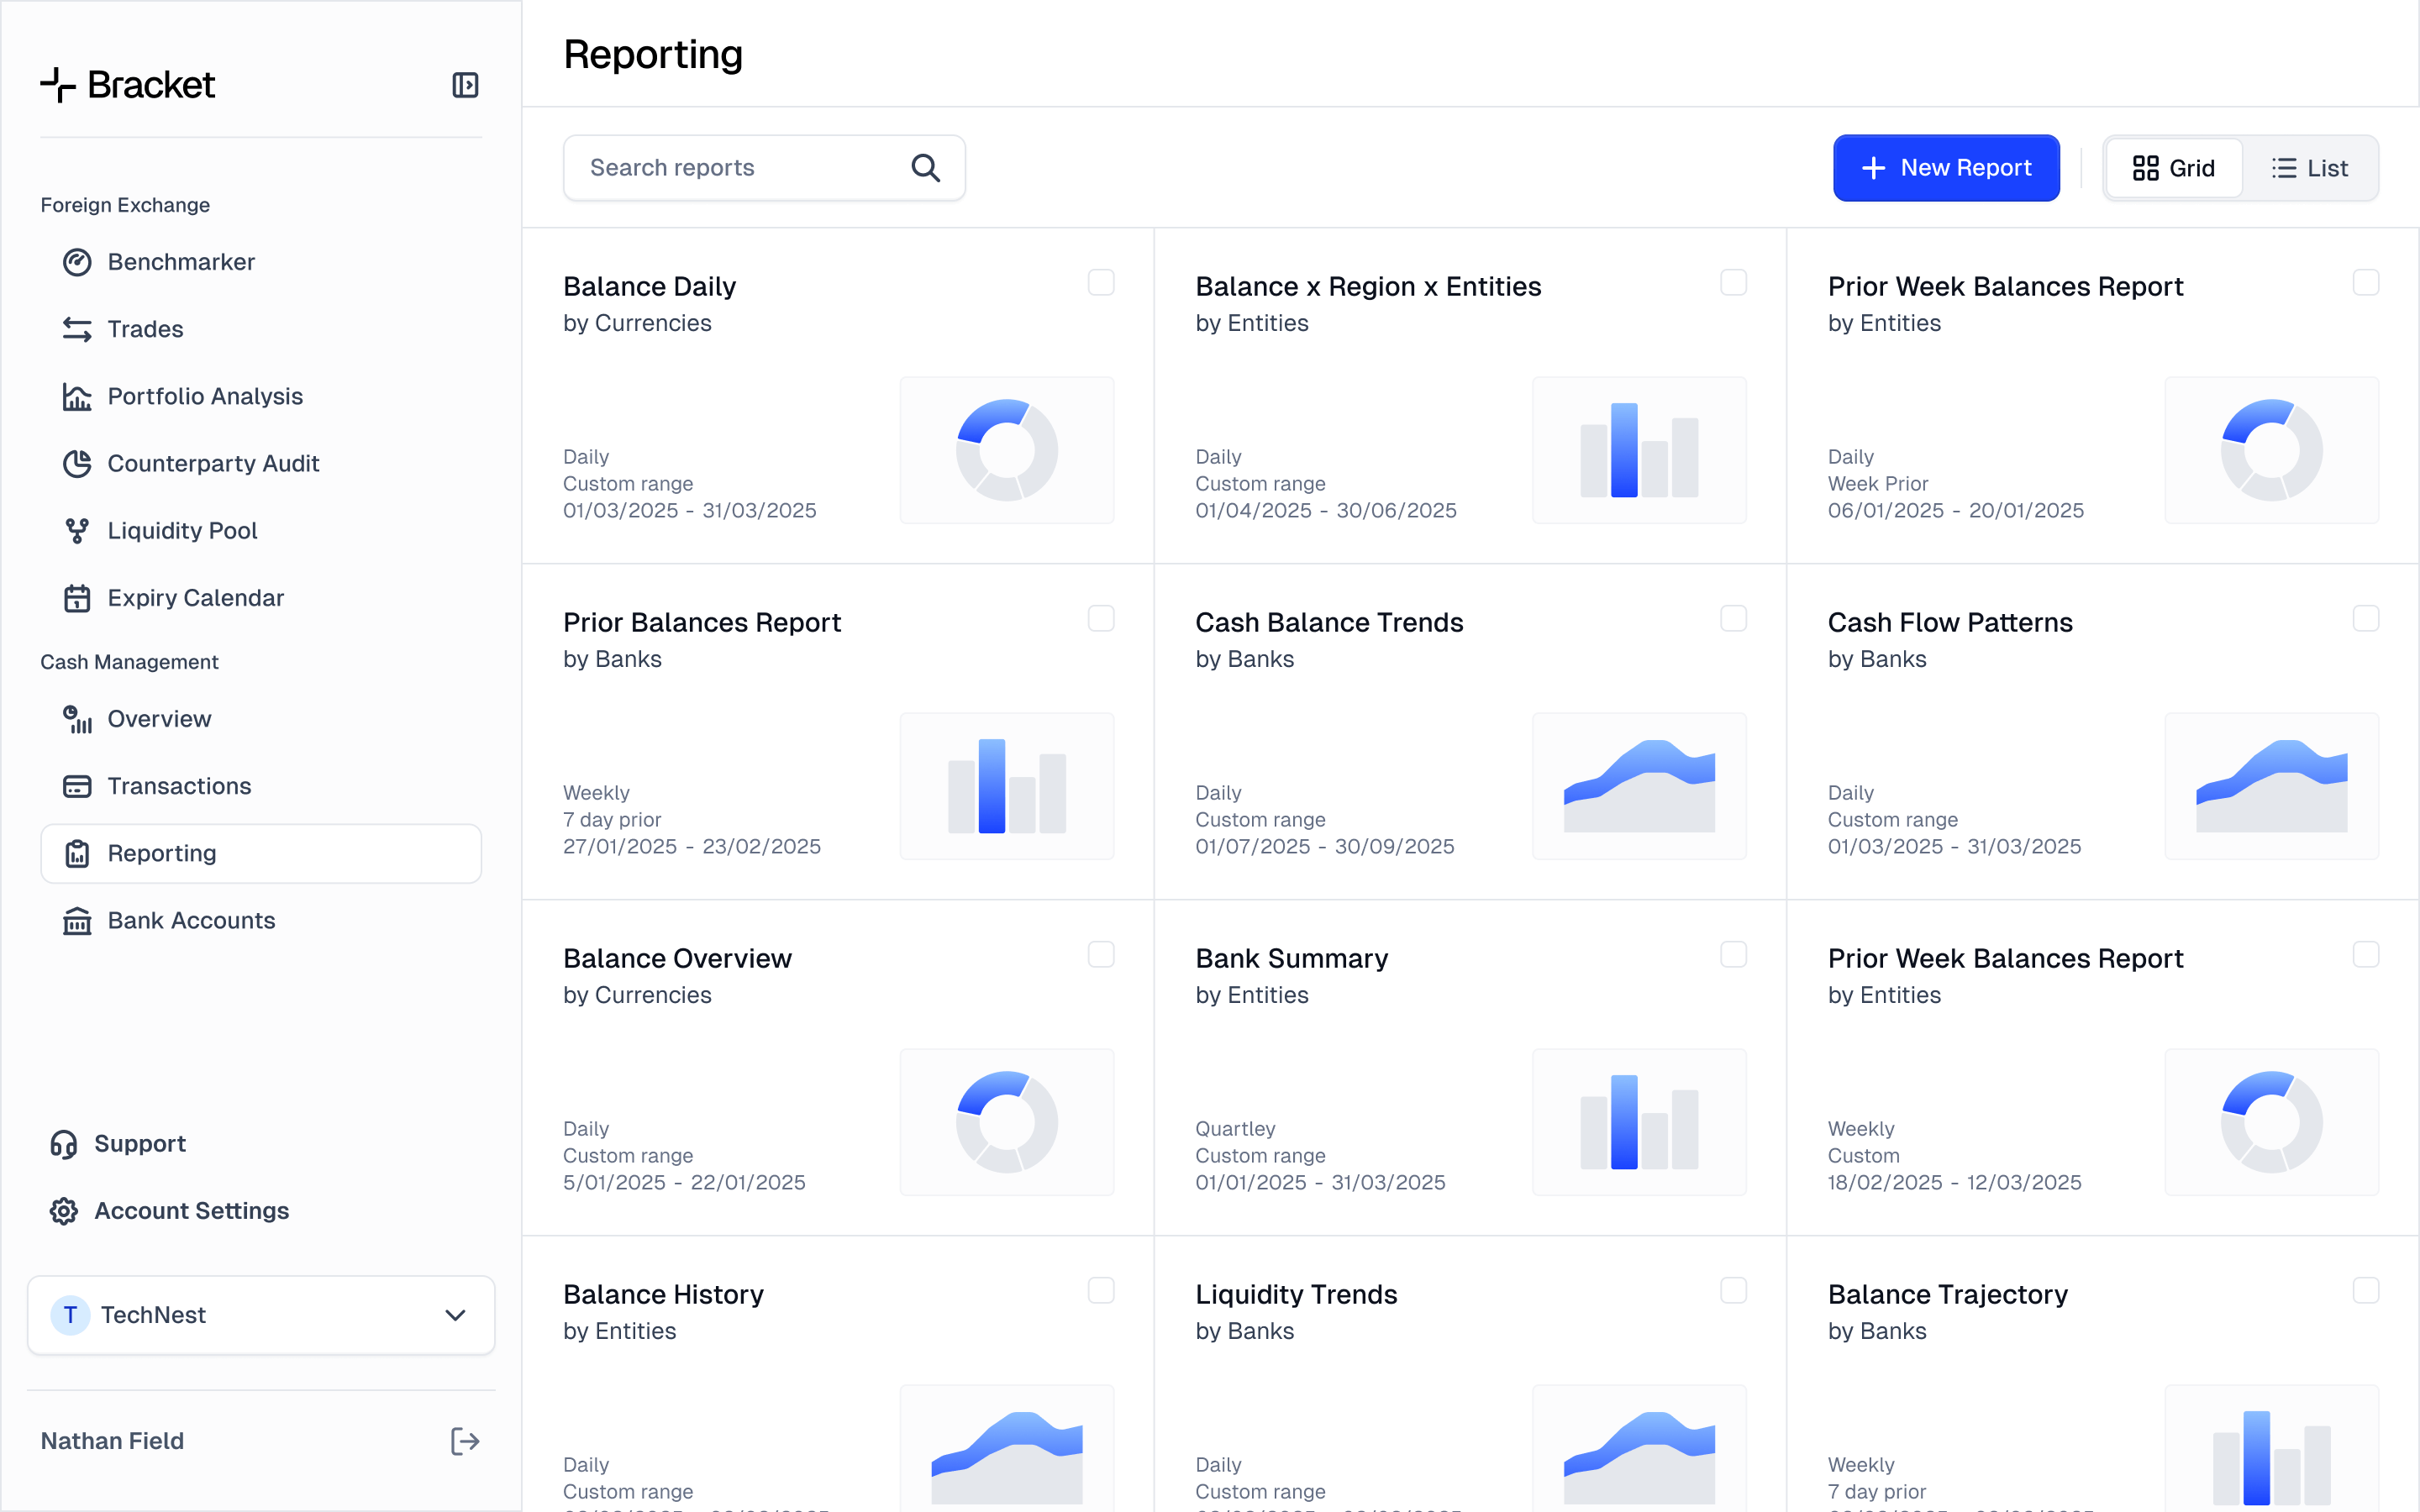Click the Trades arrows icon
The height and width of the screenshot is (1512, 2420).
pos(77,329)
